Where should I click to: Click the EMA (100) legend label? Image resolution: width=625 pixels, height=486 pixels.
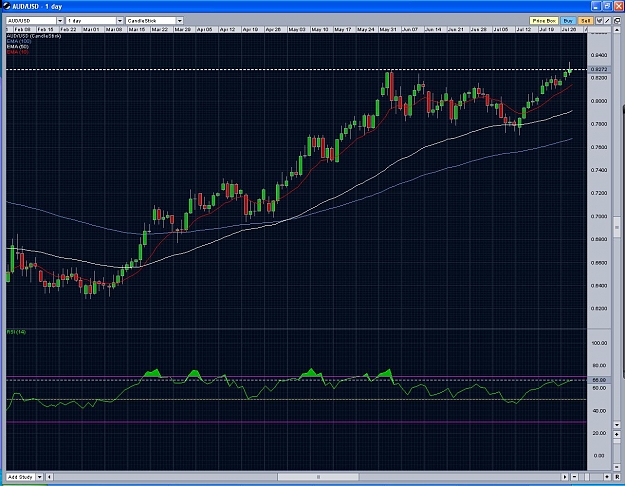tap(19, 41)
